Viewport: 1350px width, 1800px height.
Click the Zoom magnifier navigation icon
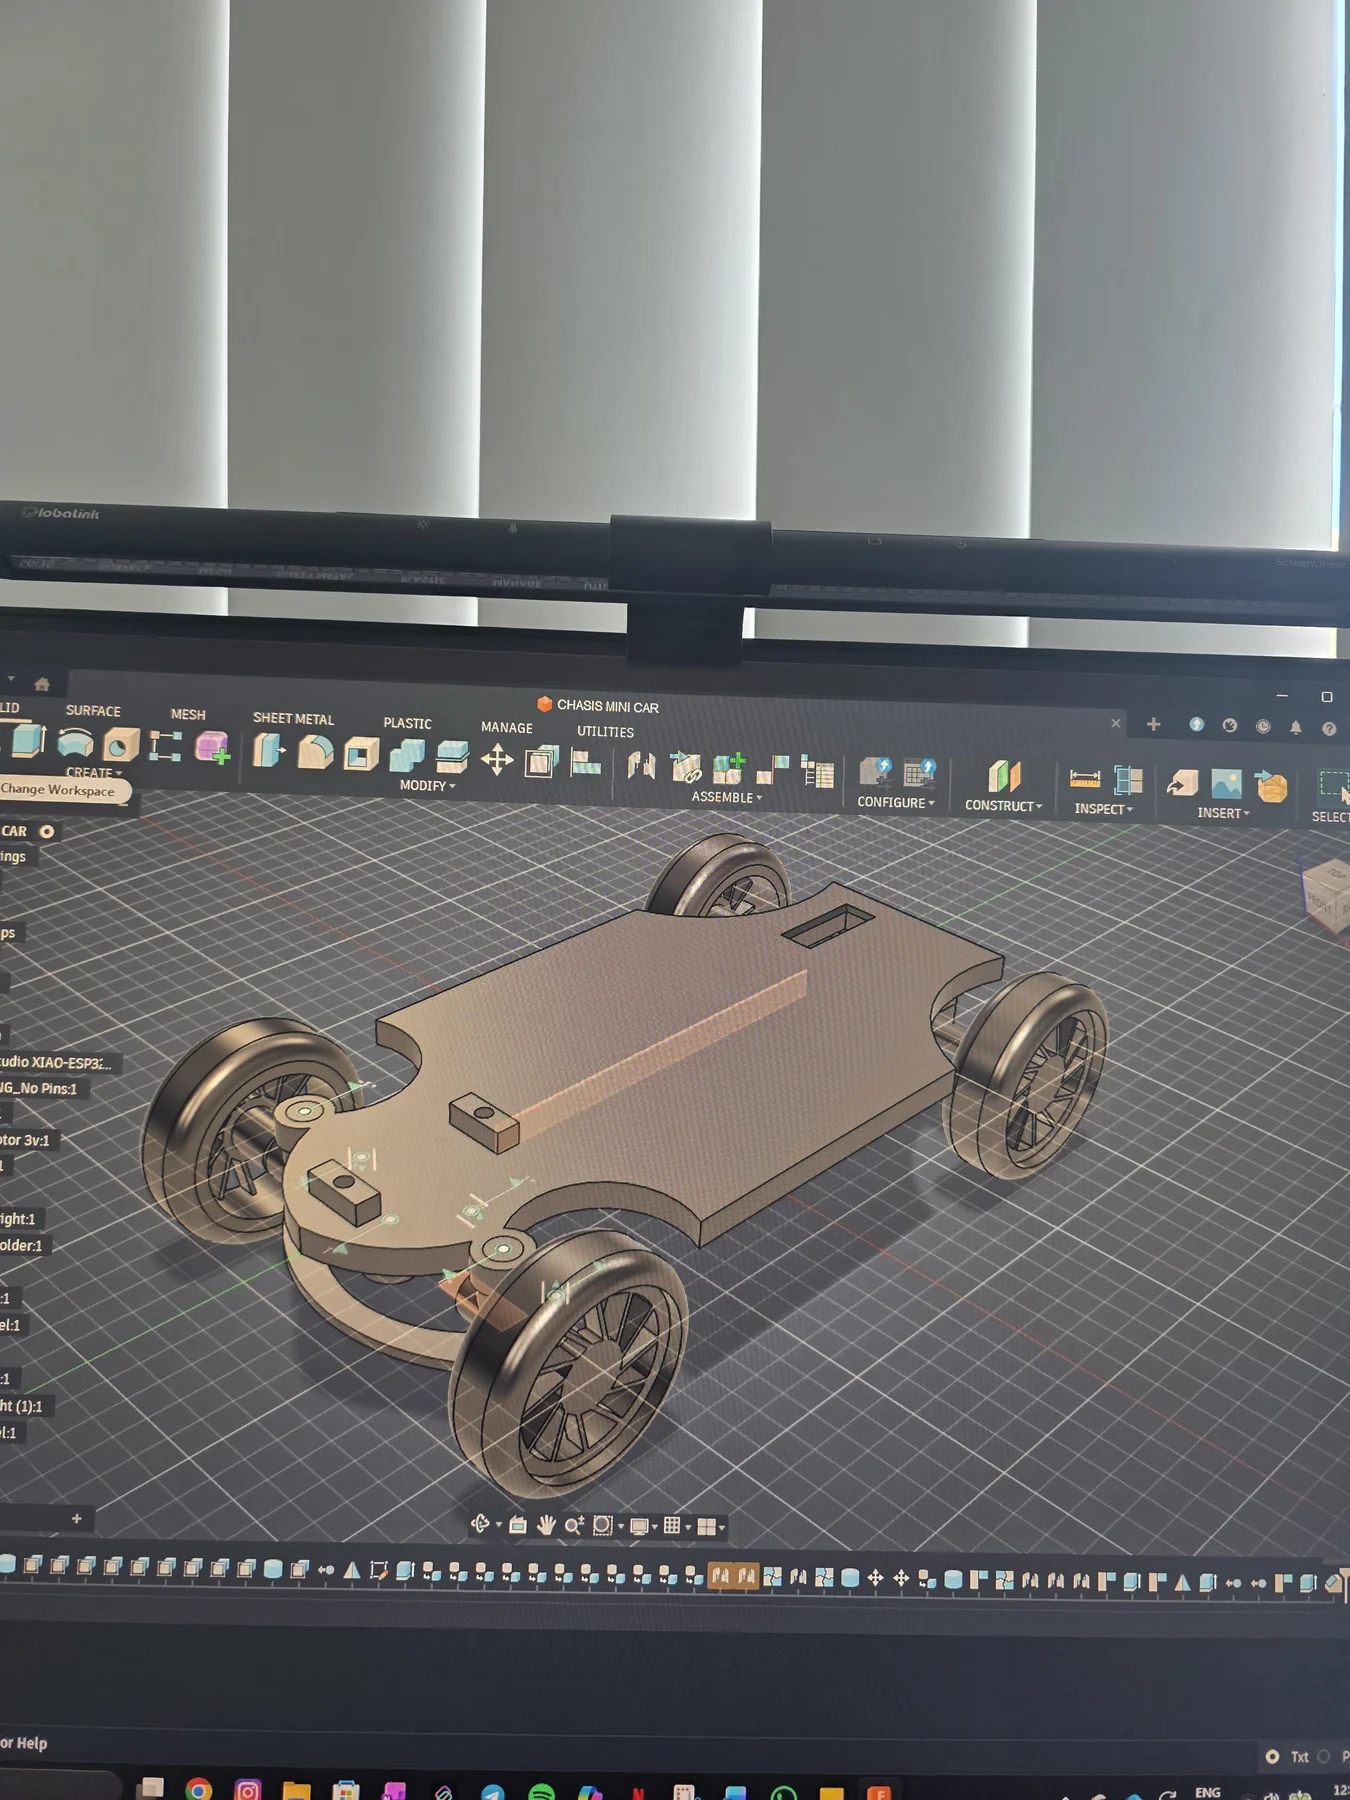tap(574, 1525)
